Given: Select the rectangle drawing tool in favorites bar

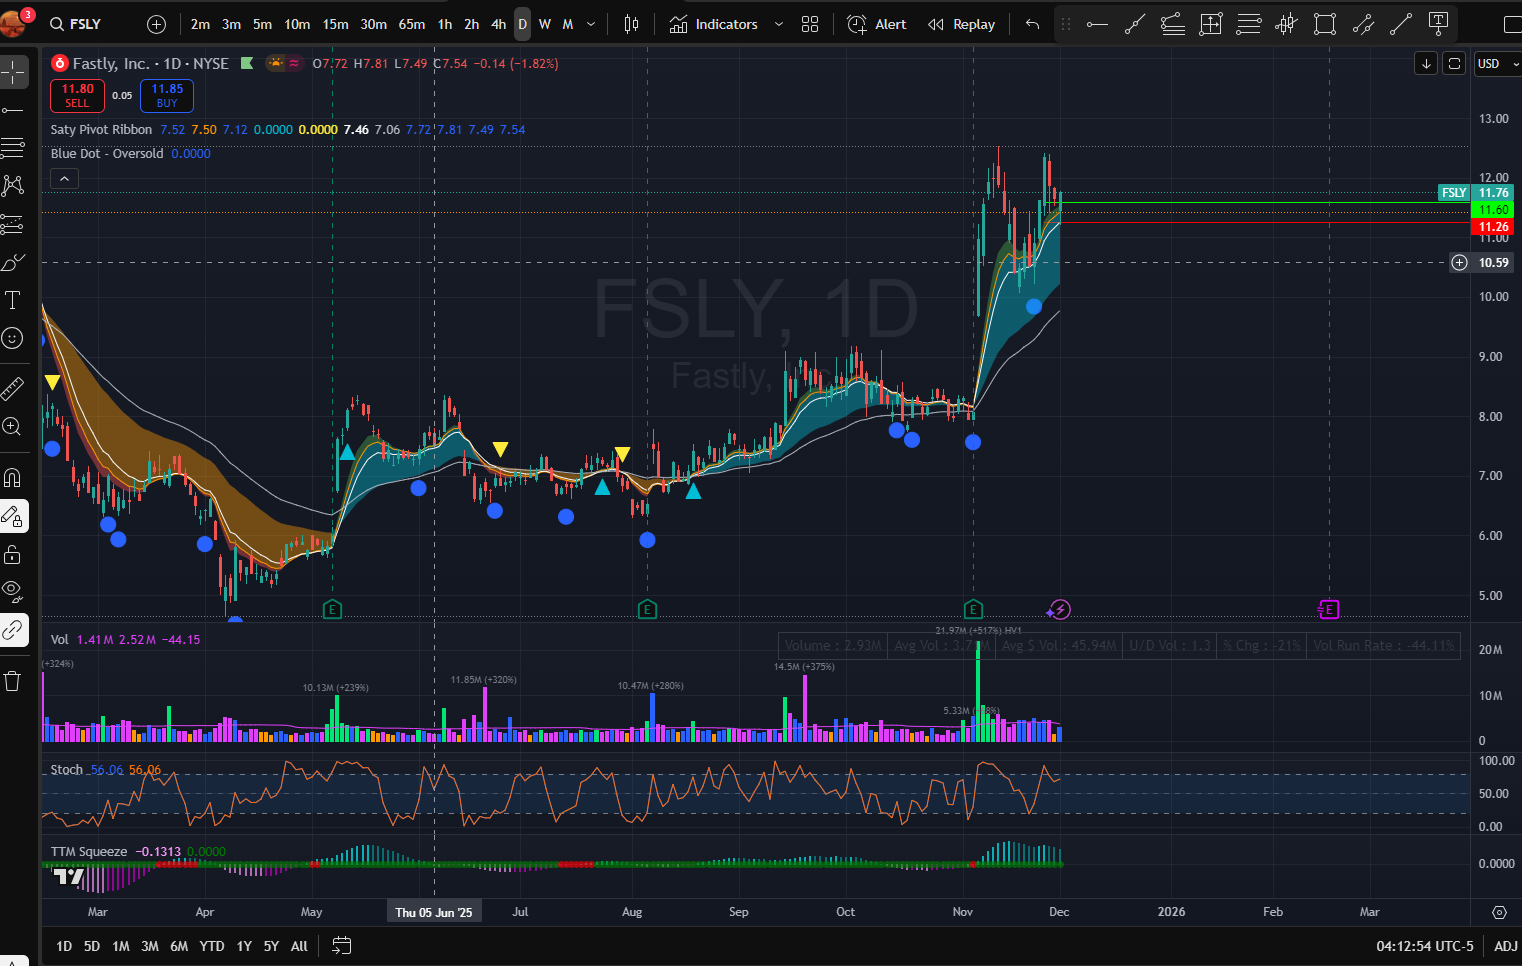Looking at the screenshot, I should [x=1324, y=24].
